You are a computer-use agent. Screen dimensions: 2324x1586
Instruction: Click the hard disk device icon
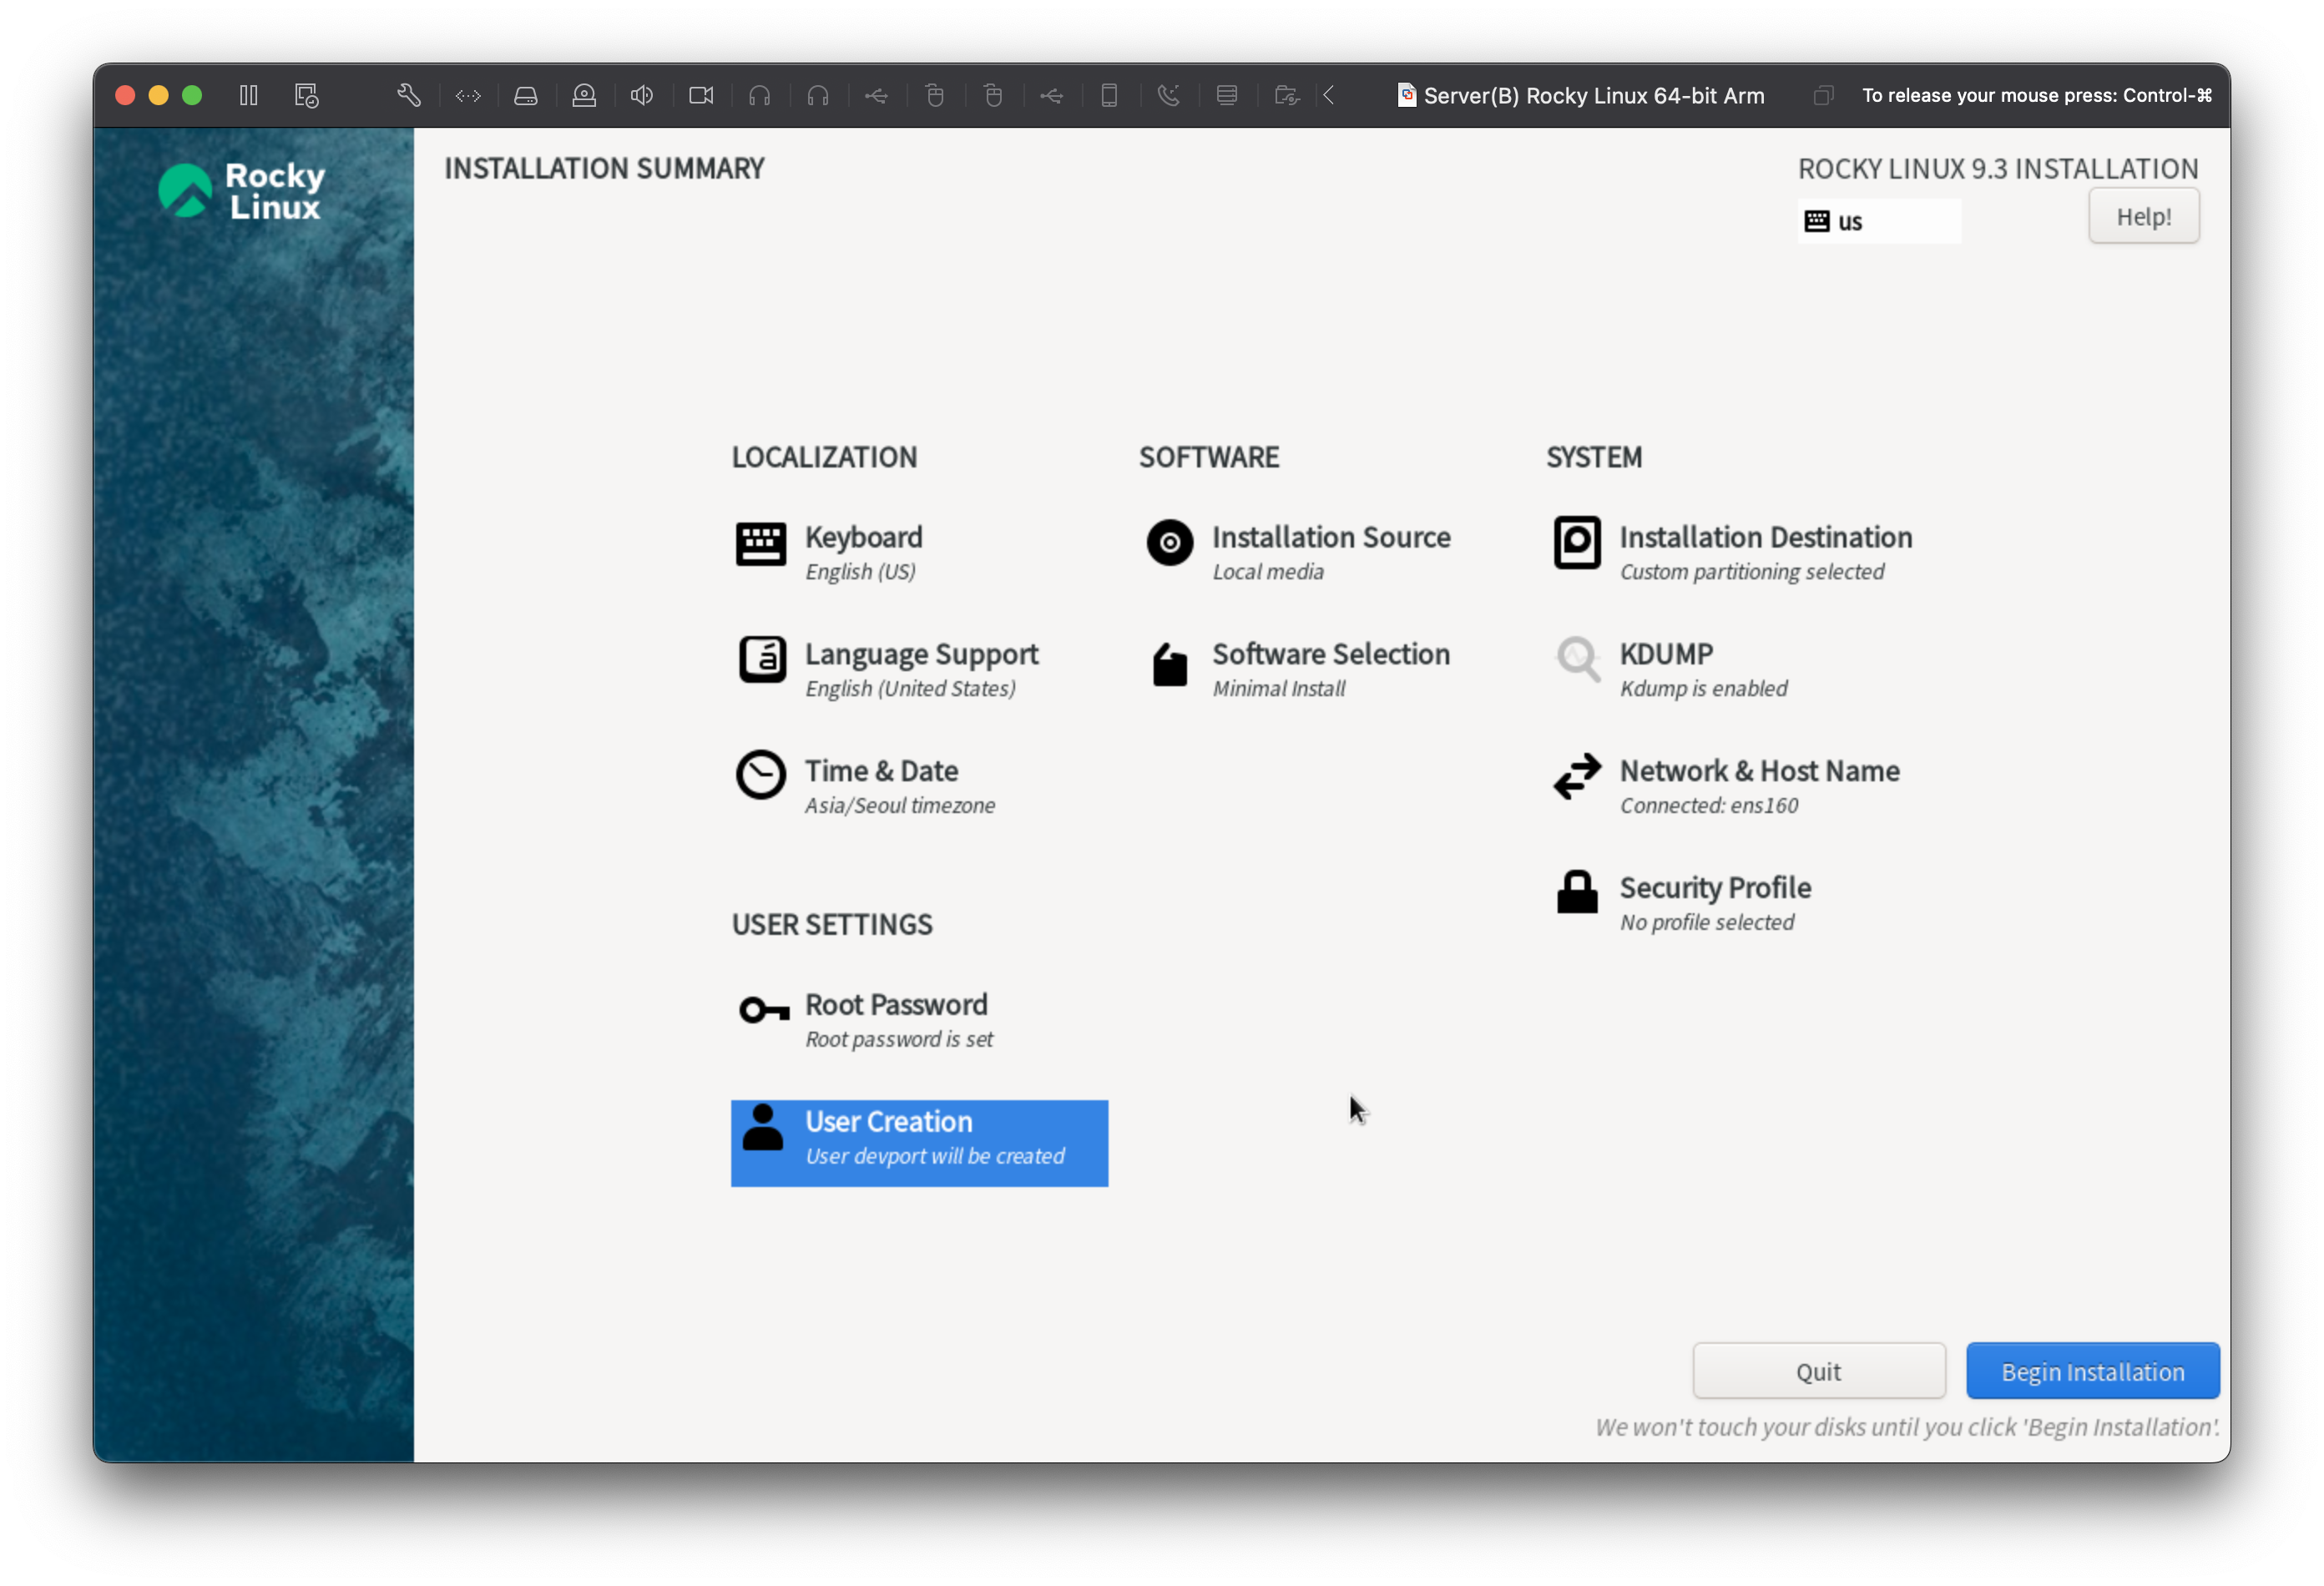(526, 95)
